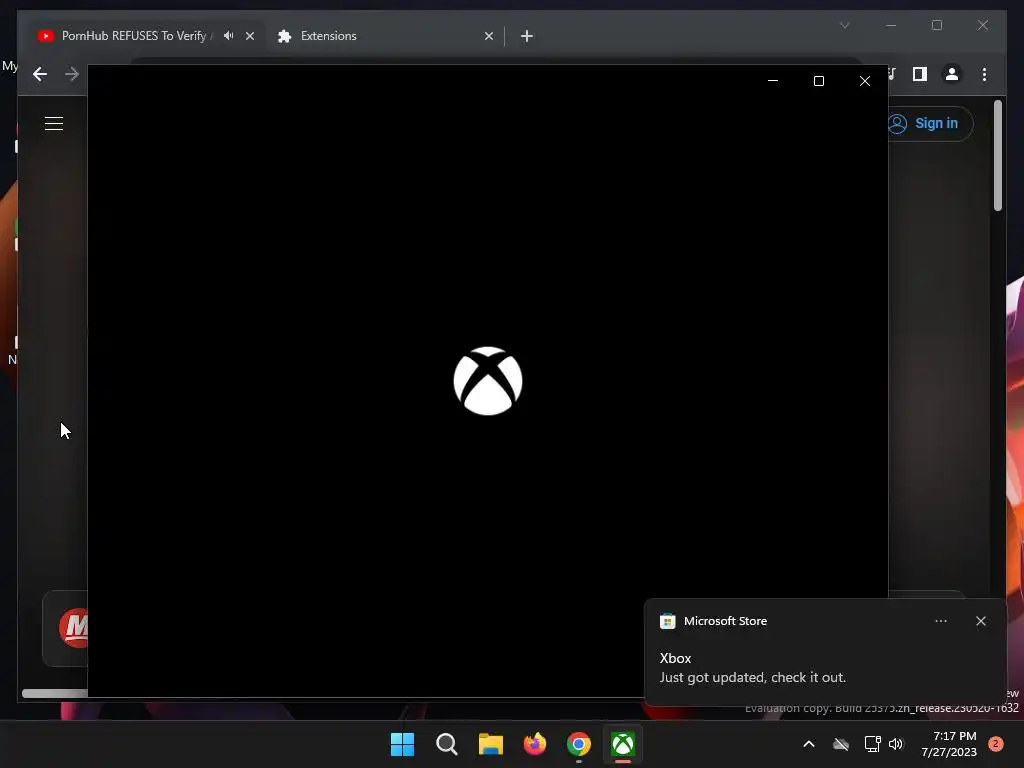Viewport: 1024px width, 768px height.
Task: Toggle Chrome's side panel icon
Action: click(920, 74)
